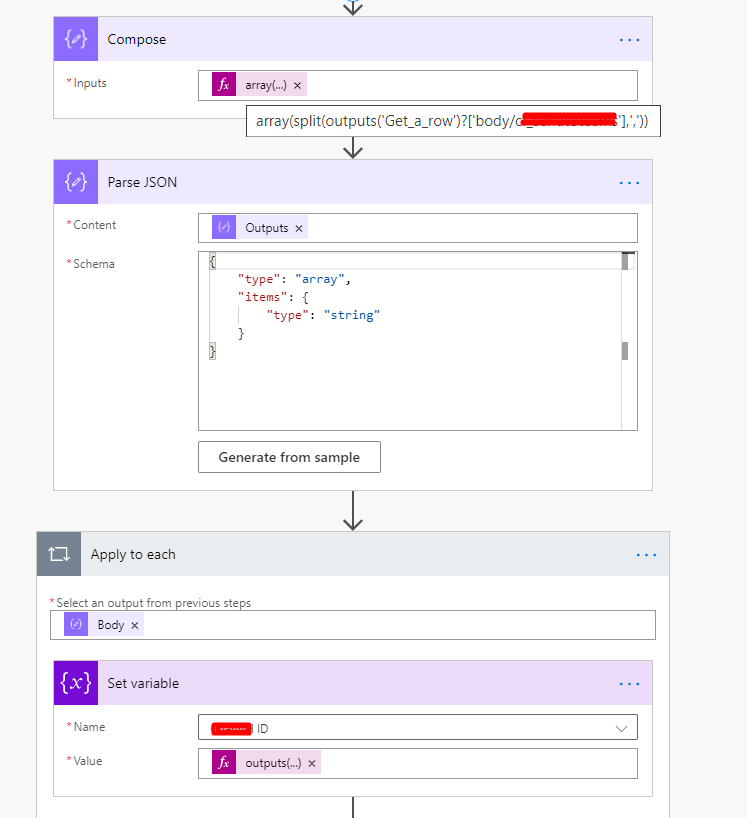Open the Set variable ellipsis menu

[x=629, y=684]
